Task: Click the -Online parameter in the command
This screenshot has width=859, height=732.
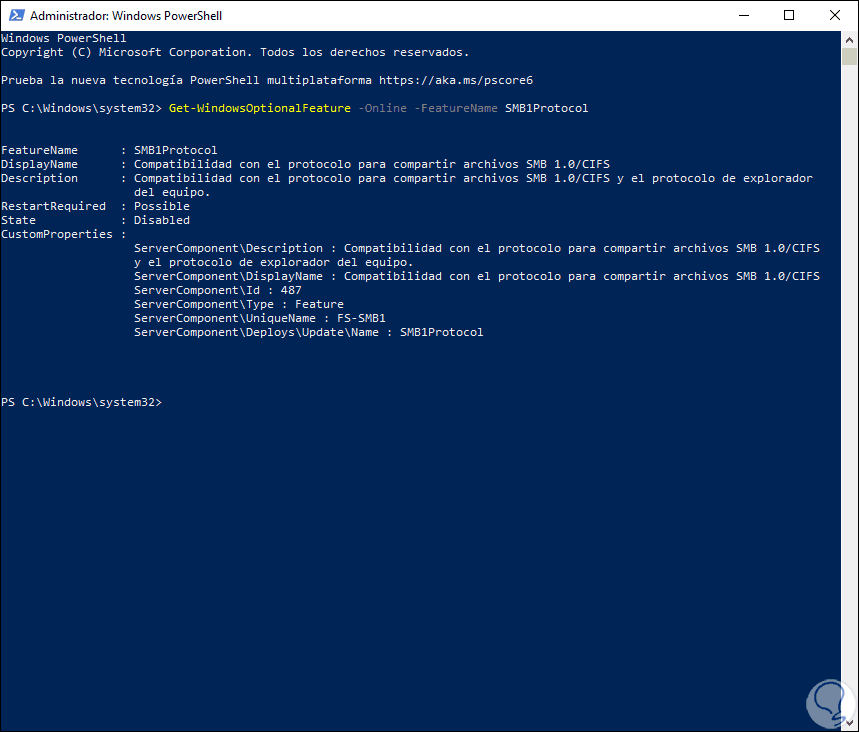Action: 381,108
